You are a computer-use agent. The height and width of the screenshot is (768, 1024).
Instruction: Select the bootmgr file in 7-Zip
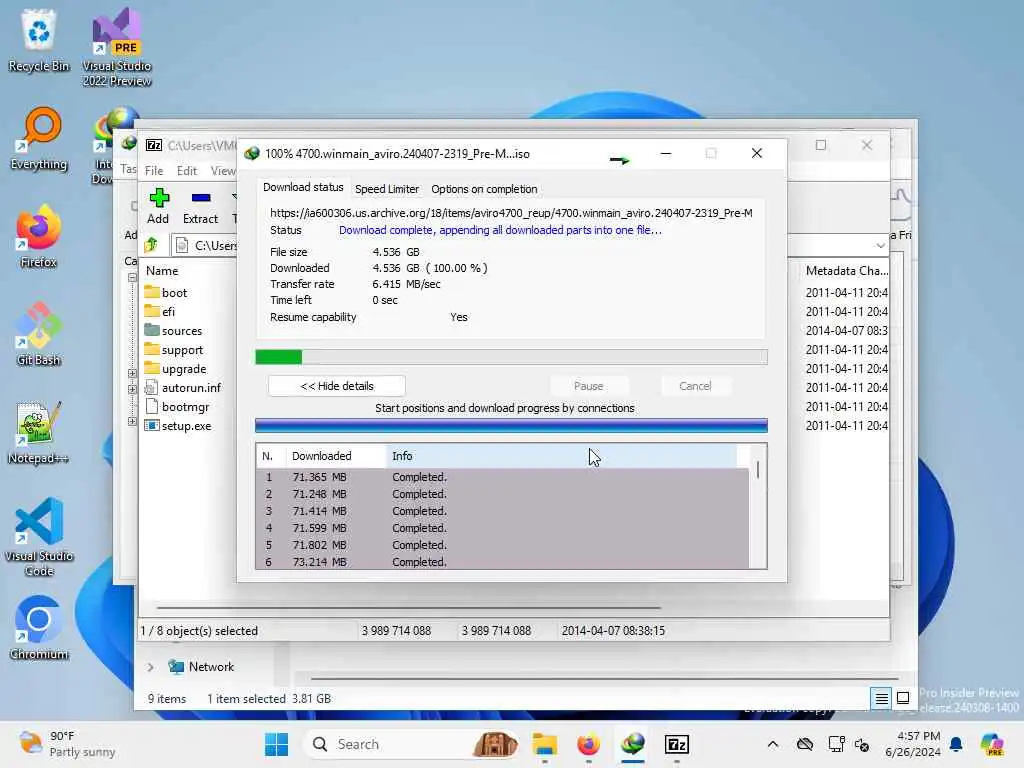185,406
